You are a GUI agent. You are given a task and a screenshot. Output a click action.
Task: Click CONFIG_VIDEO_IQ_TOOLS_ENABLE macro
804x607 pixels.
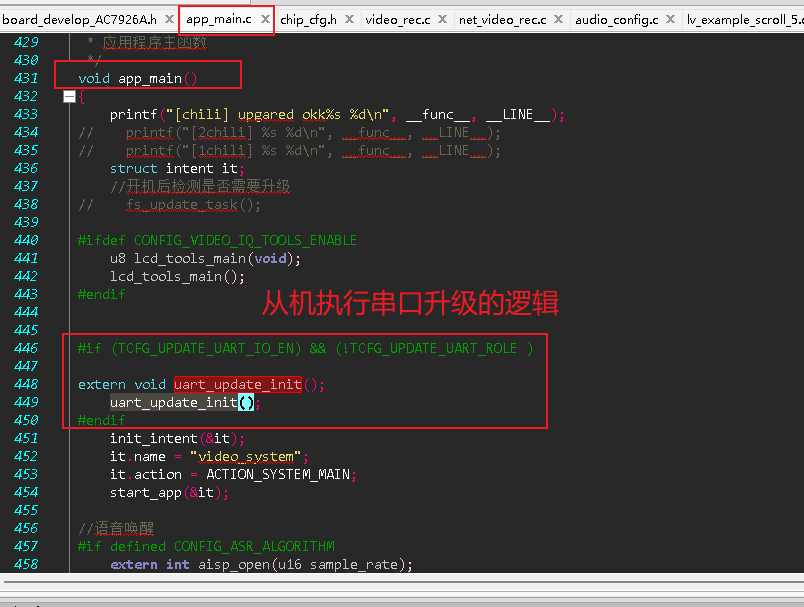pos(246,240)
